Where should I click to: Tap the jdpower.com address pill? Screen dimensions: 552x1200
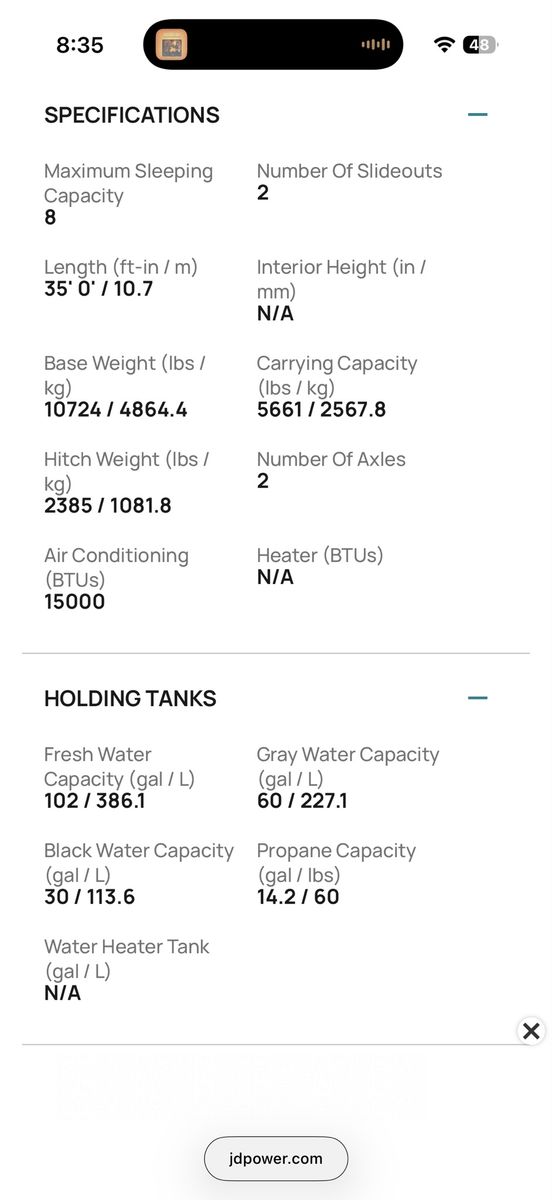click(x=276, y=1159)
